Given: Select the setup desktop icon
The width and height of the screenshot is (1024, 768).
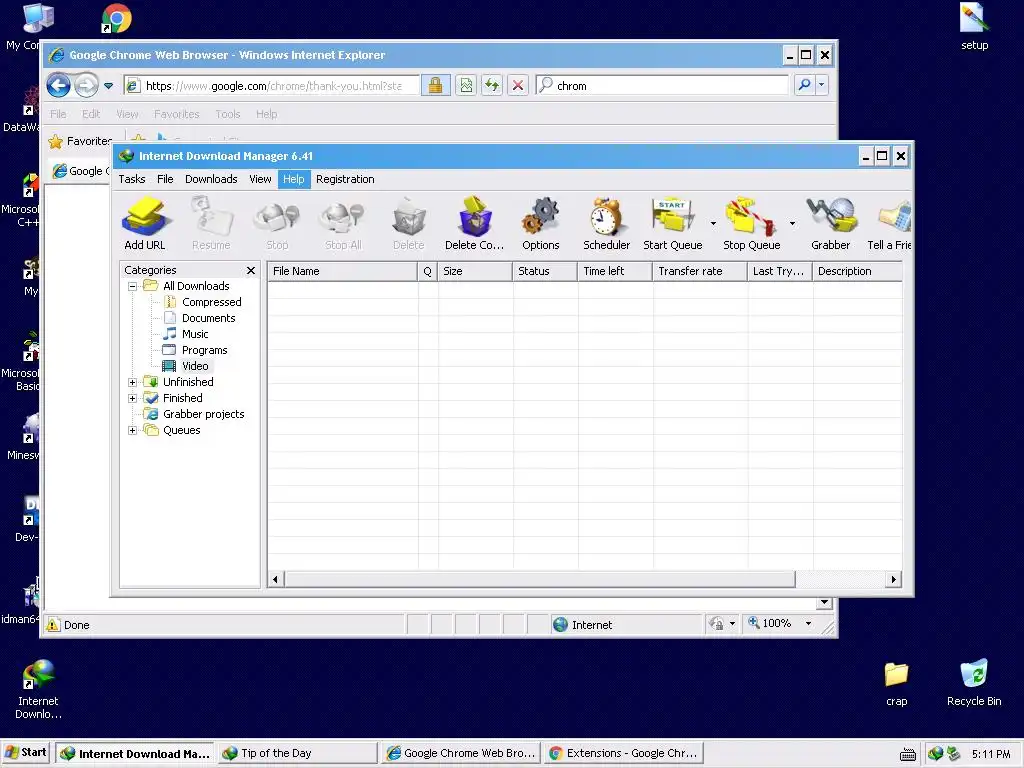Looking at the screenshot, I should (x=974, y=26).
